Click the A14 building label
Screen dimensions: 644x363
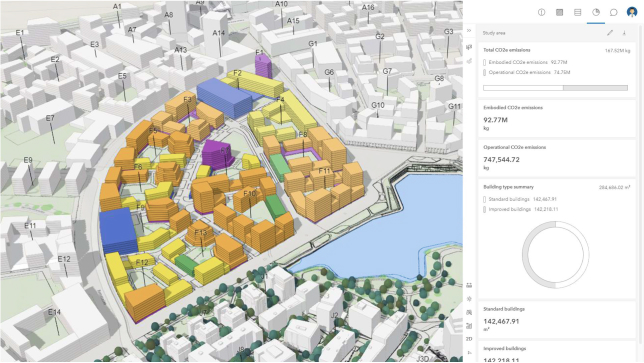coord(218,33)
